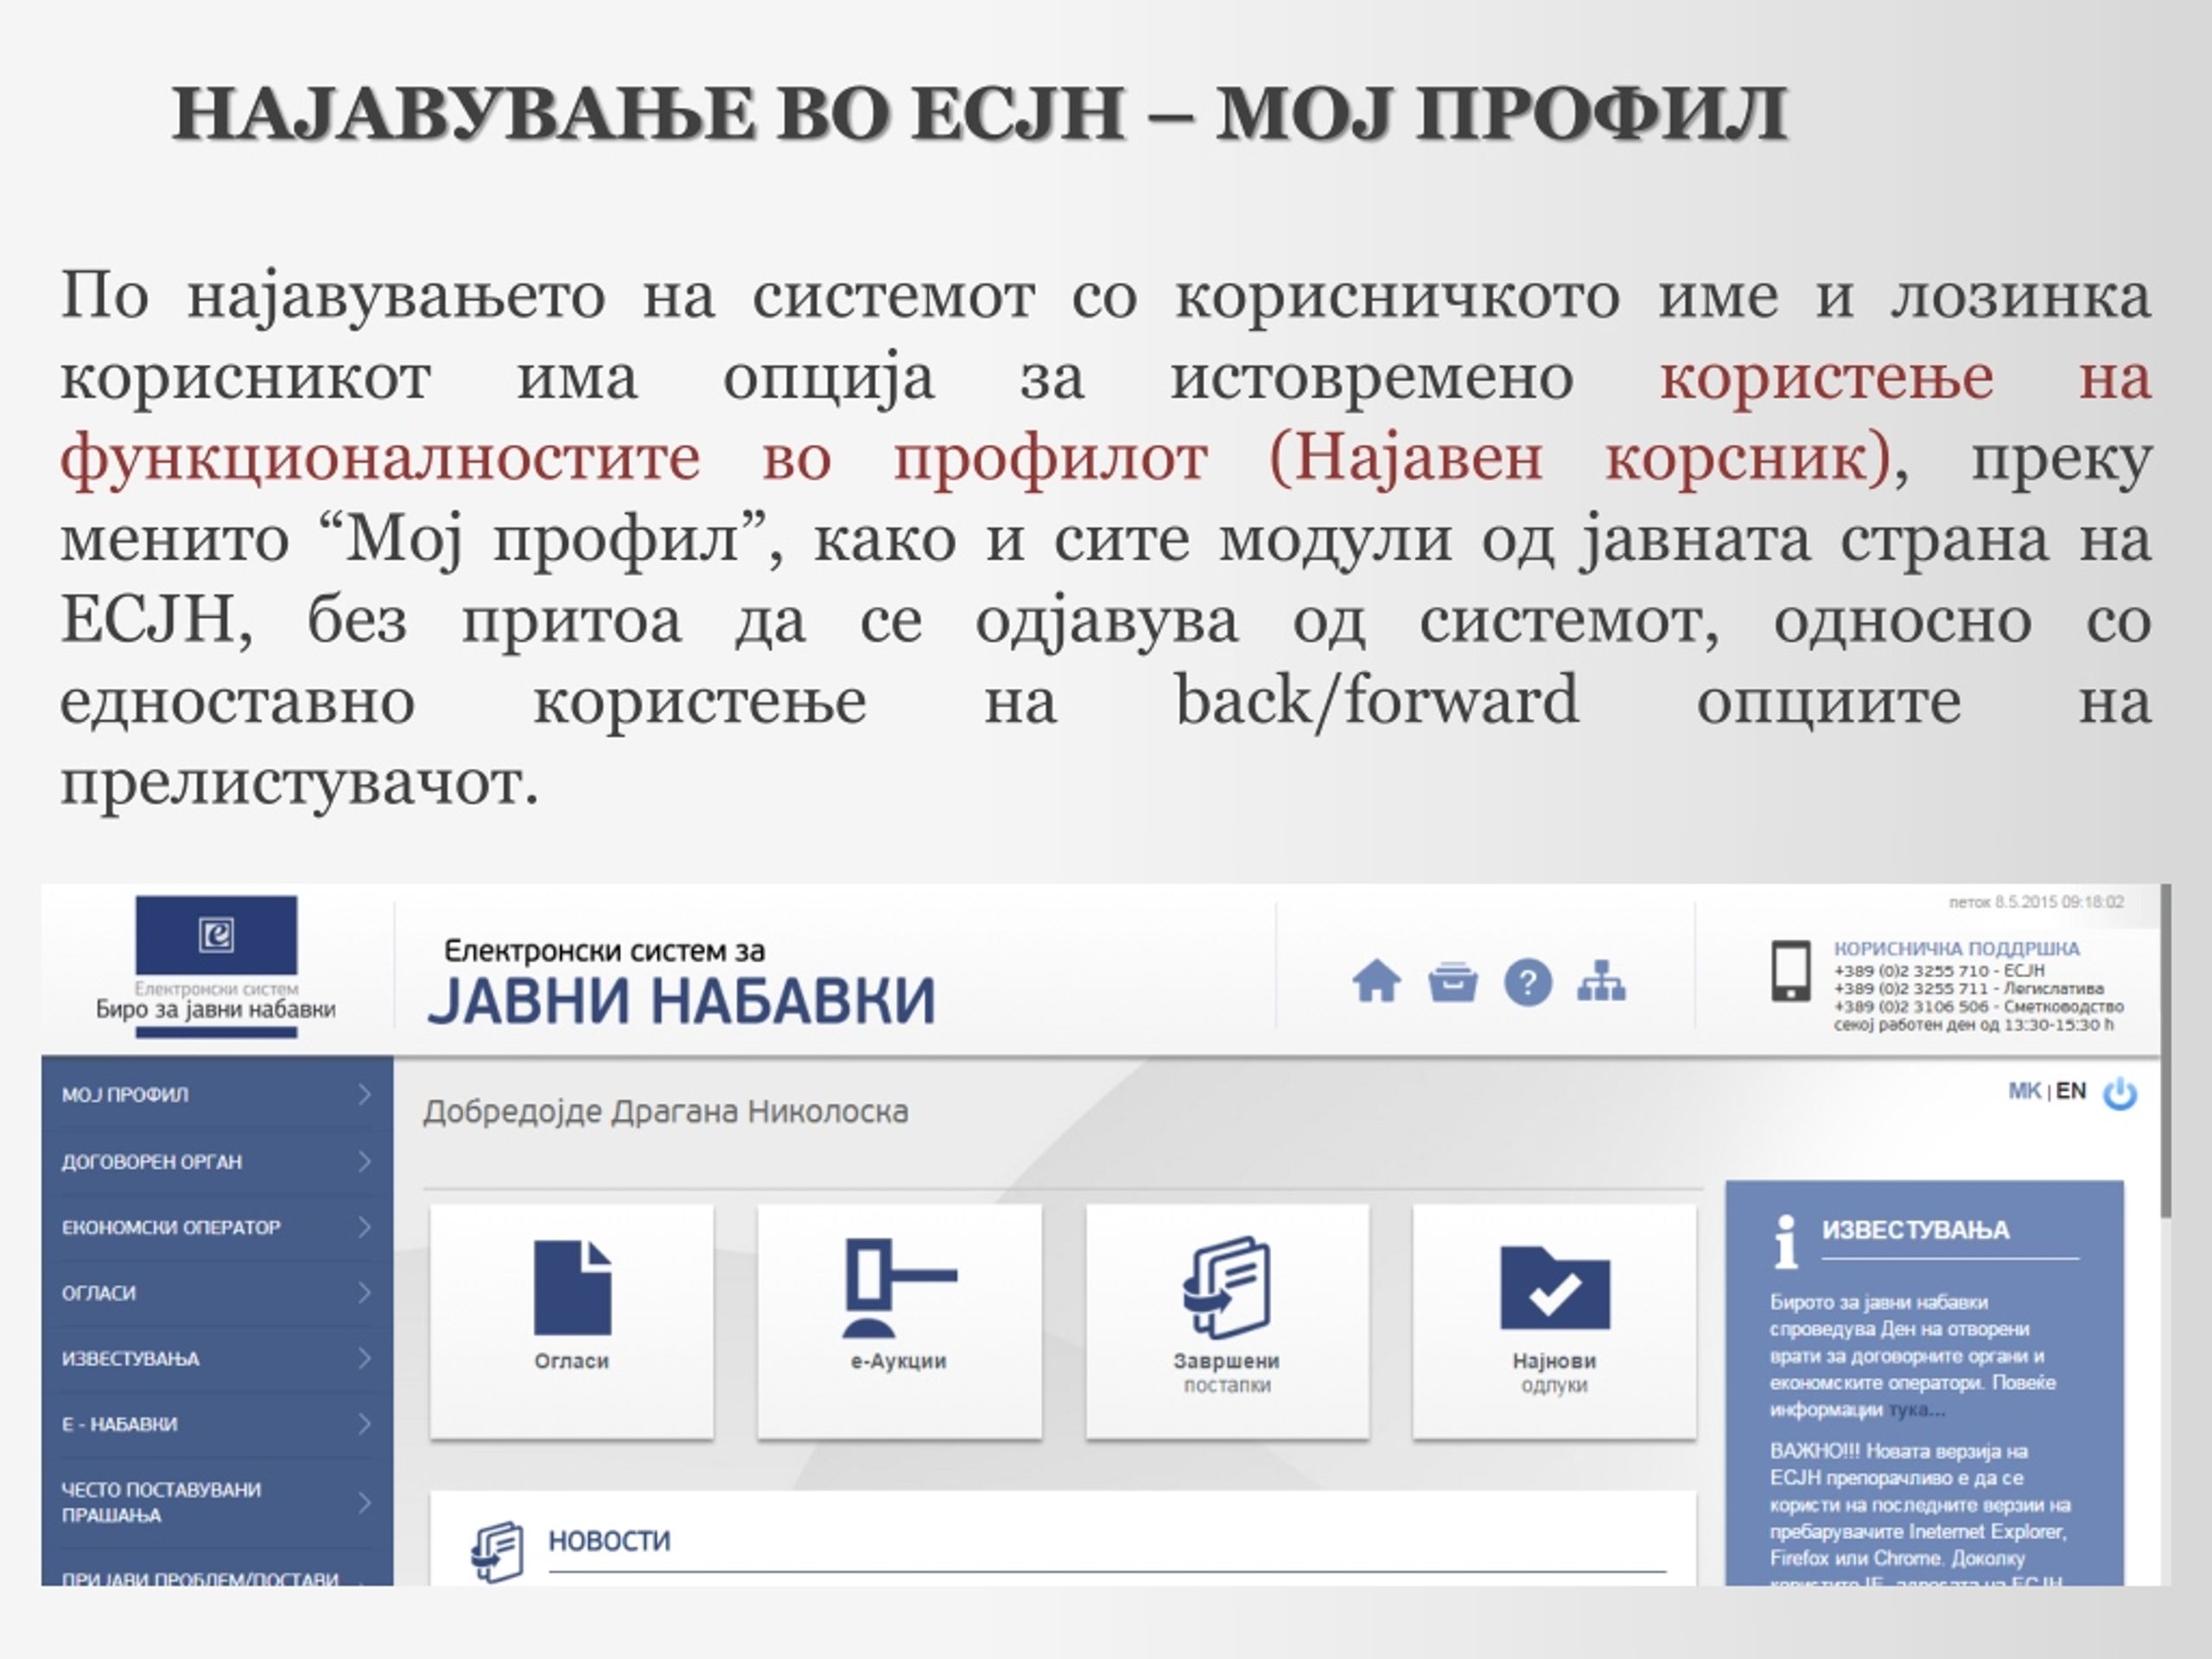This screenshot has width=2212, height=1659.
Task: Click the mobile phone support icon
Action: [x=1790, y=970]
